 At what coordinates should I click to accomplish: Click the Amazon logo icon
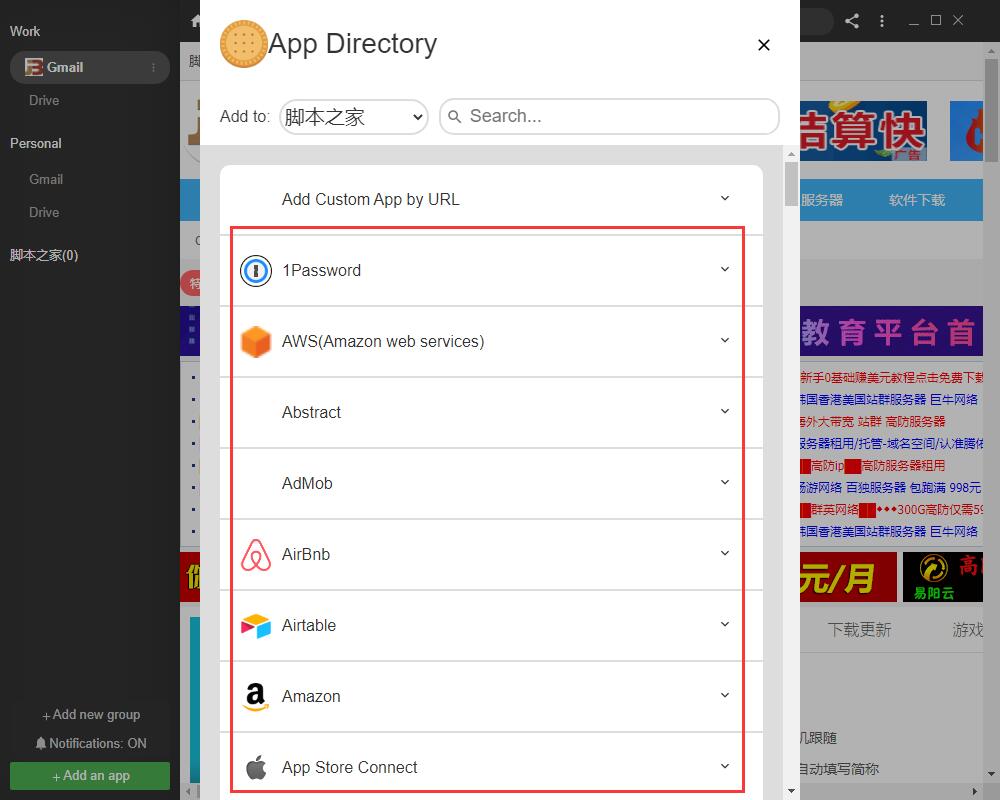click(256, 697)
